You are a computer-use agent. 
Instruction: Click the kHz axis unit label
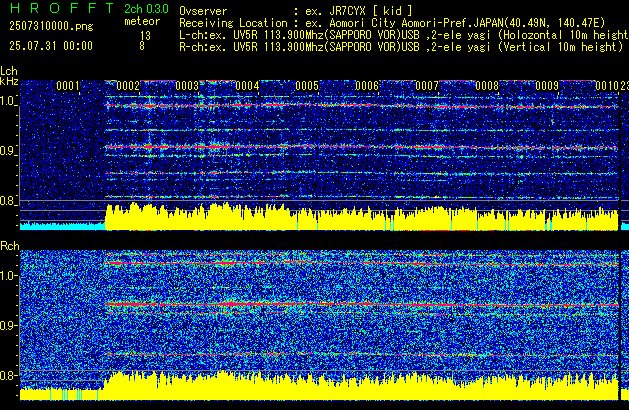9,81
